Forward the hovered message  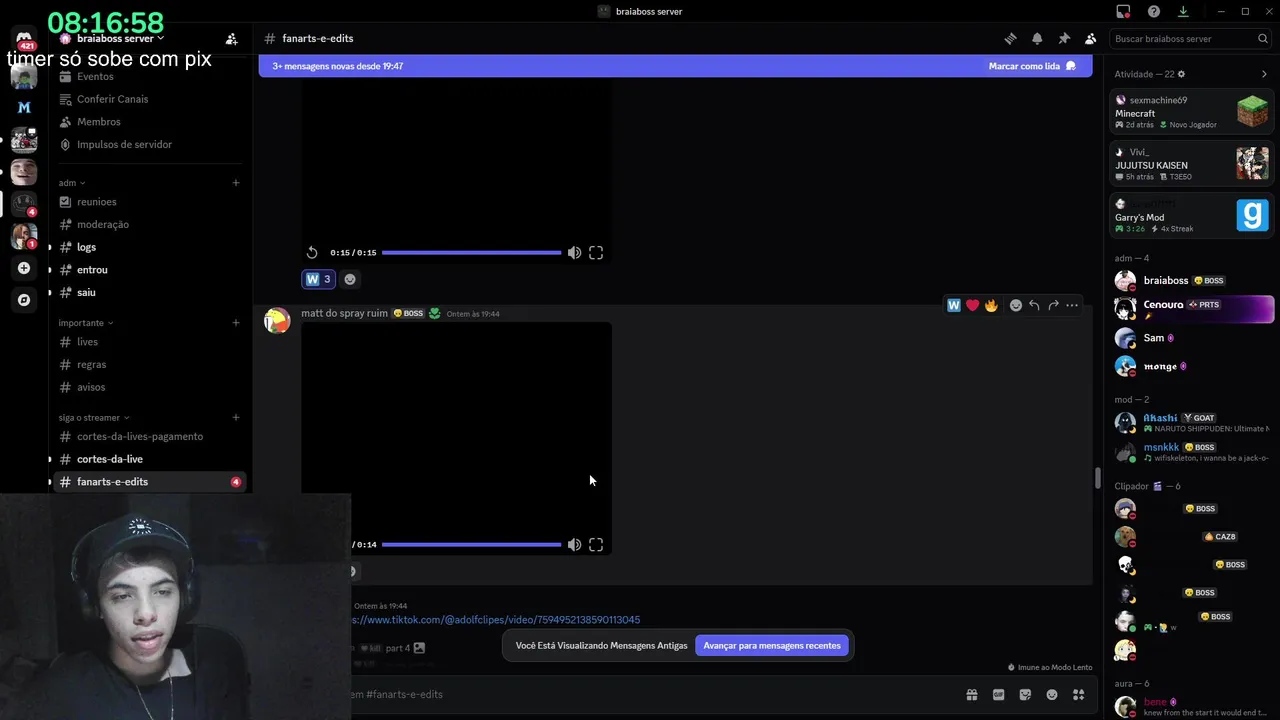point(1053,305)
